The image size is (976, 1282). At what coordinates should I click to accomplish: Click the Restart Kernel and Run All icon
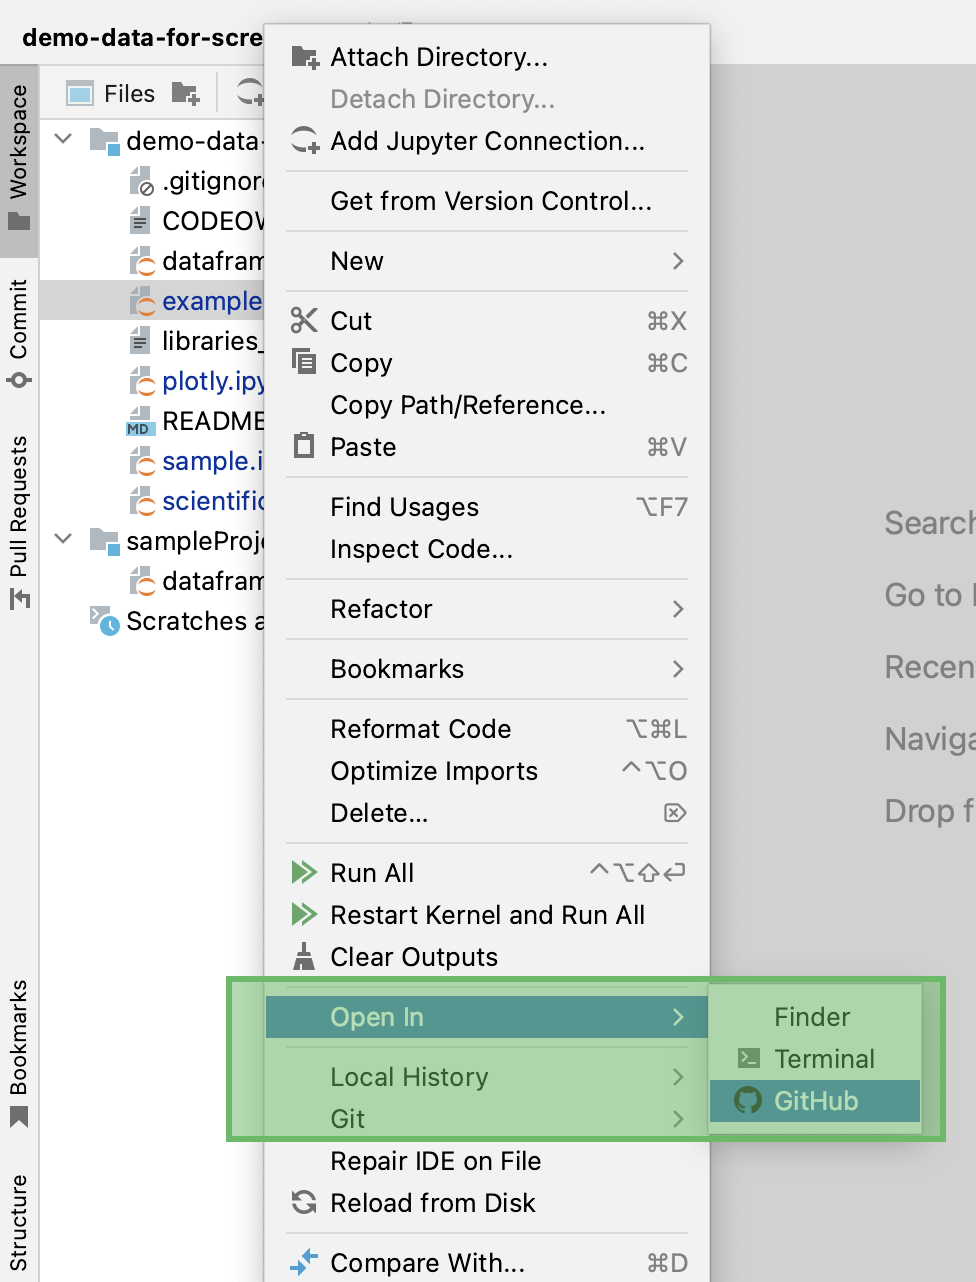(x=303, y=914)
